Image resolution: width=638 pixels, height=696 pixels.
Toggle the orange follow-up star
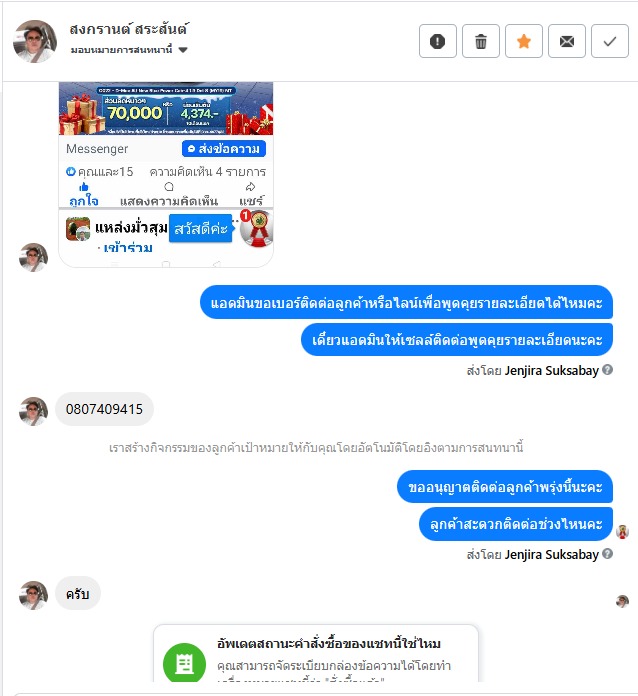pos(523,41)
